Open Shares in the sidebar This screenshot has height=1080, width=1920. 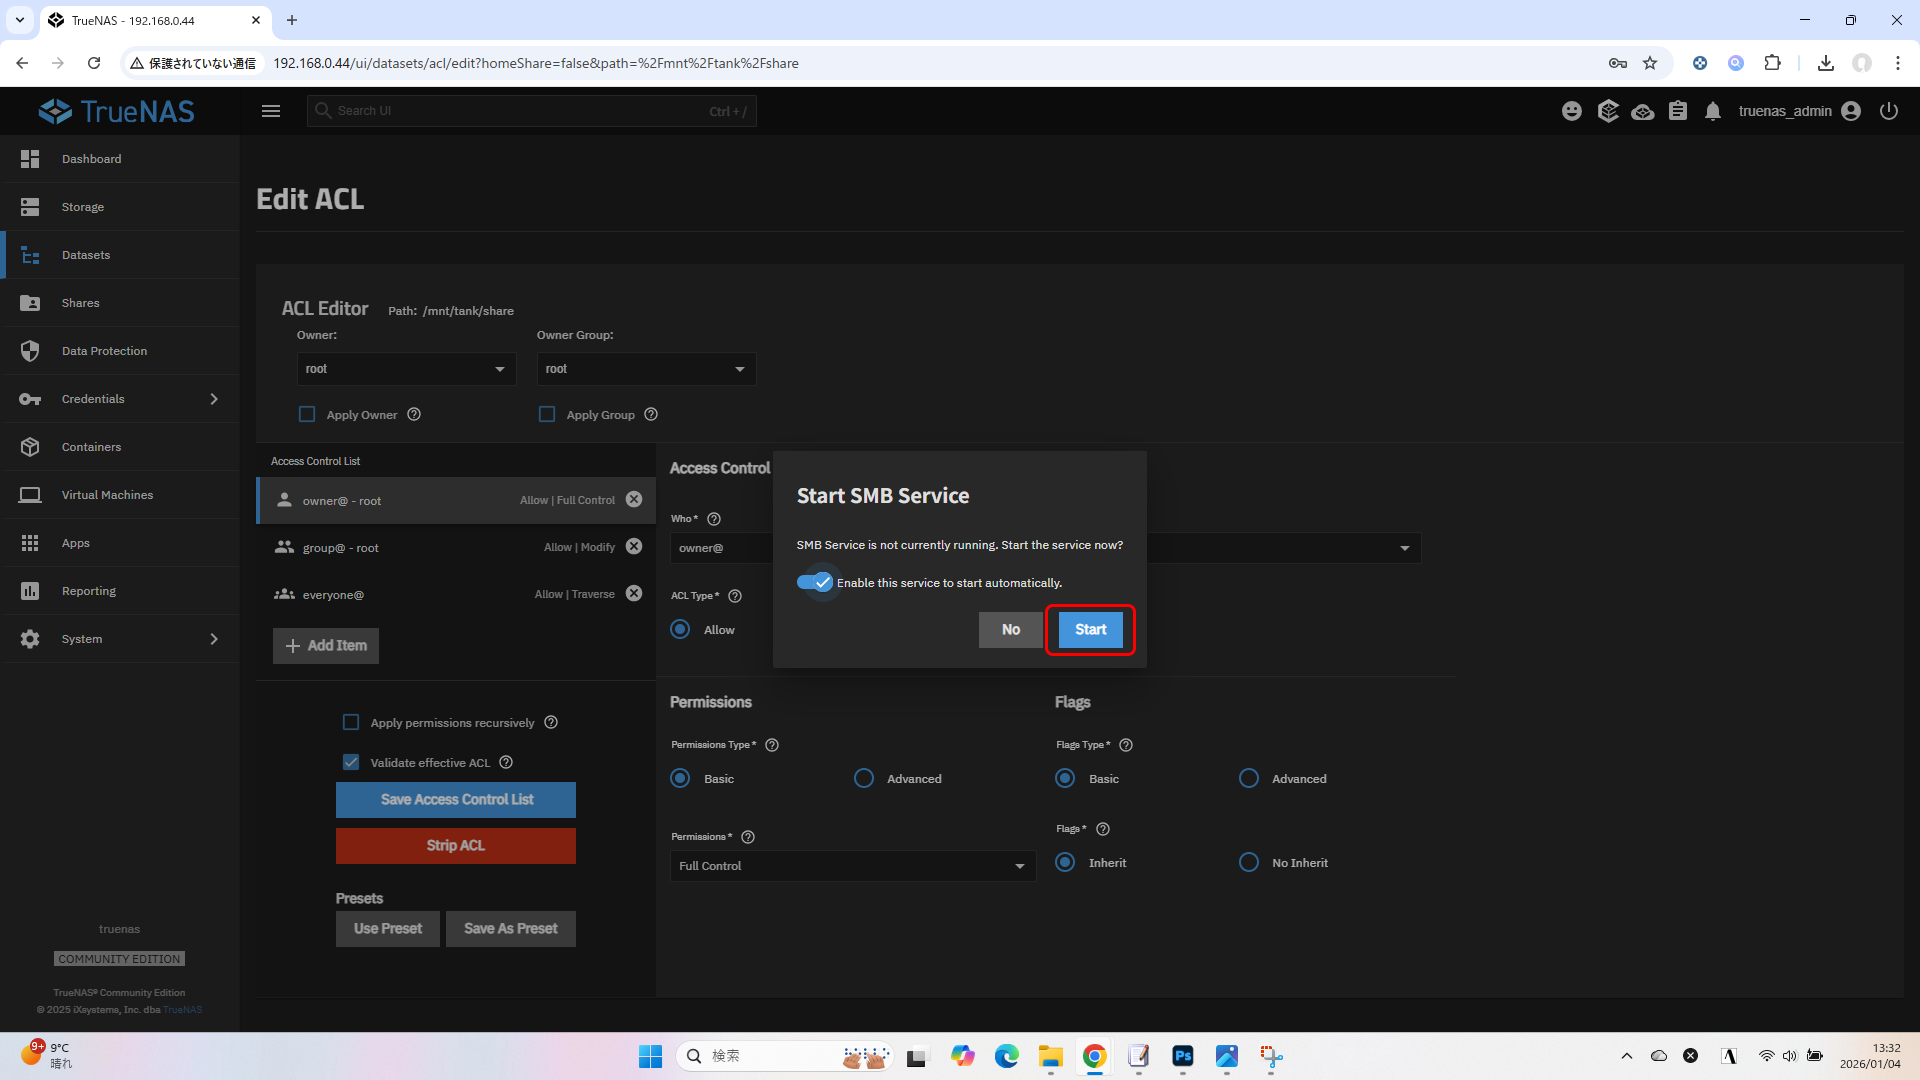[80, 303]
